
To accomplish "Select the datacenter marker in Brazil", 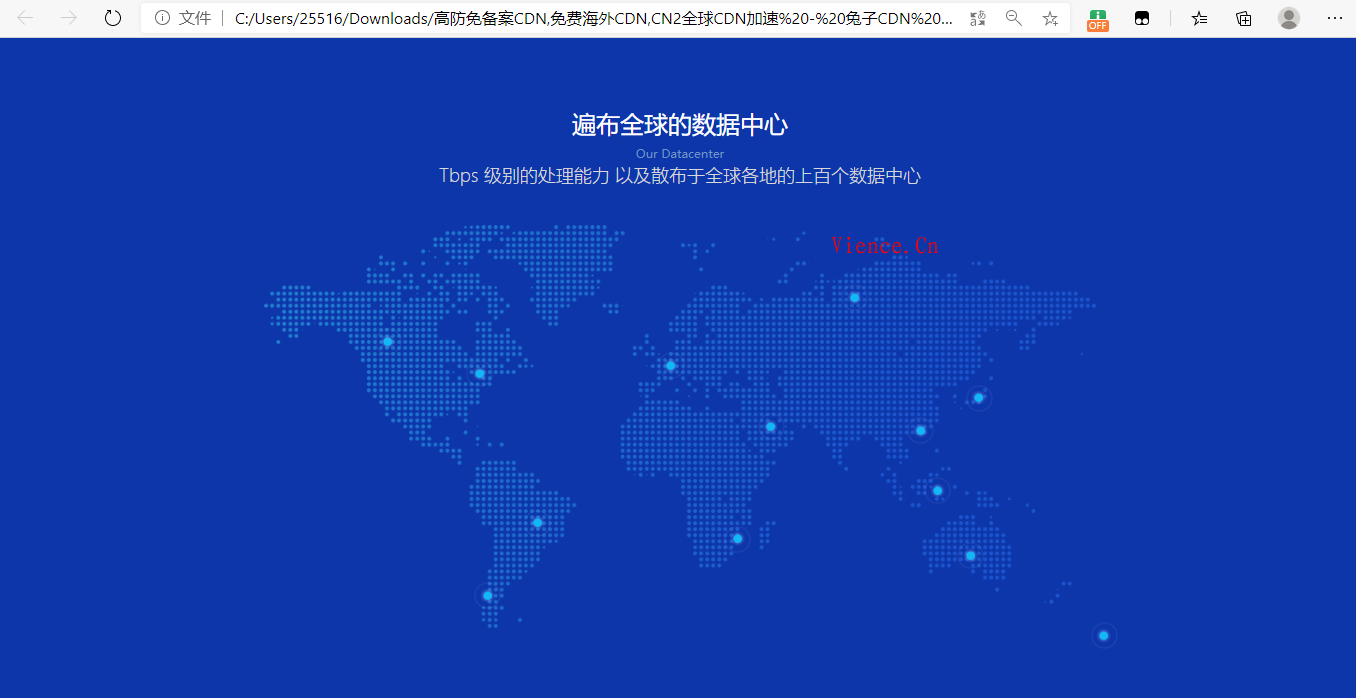I will 537,523.
